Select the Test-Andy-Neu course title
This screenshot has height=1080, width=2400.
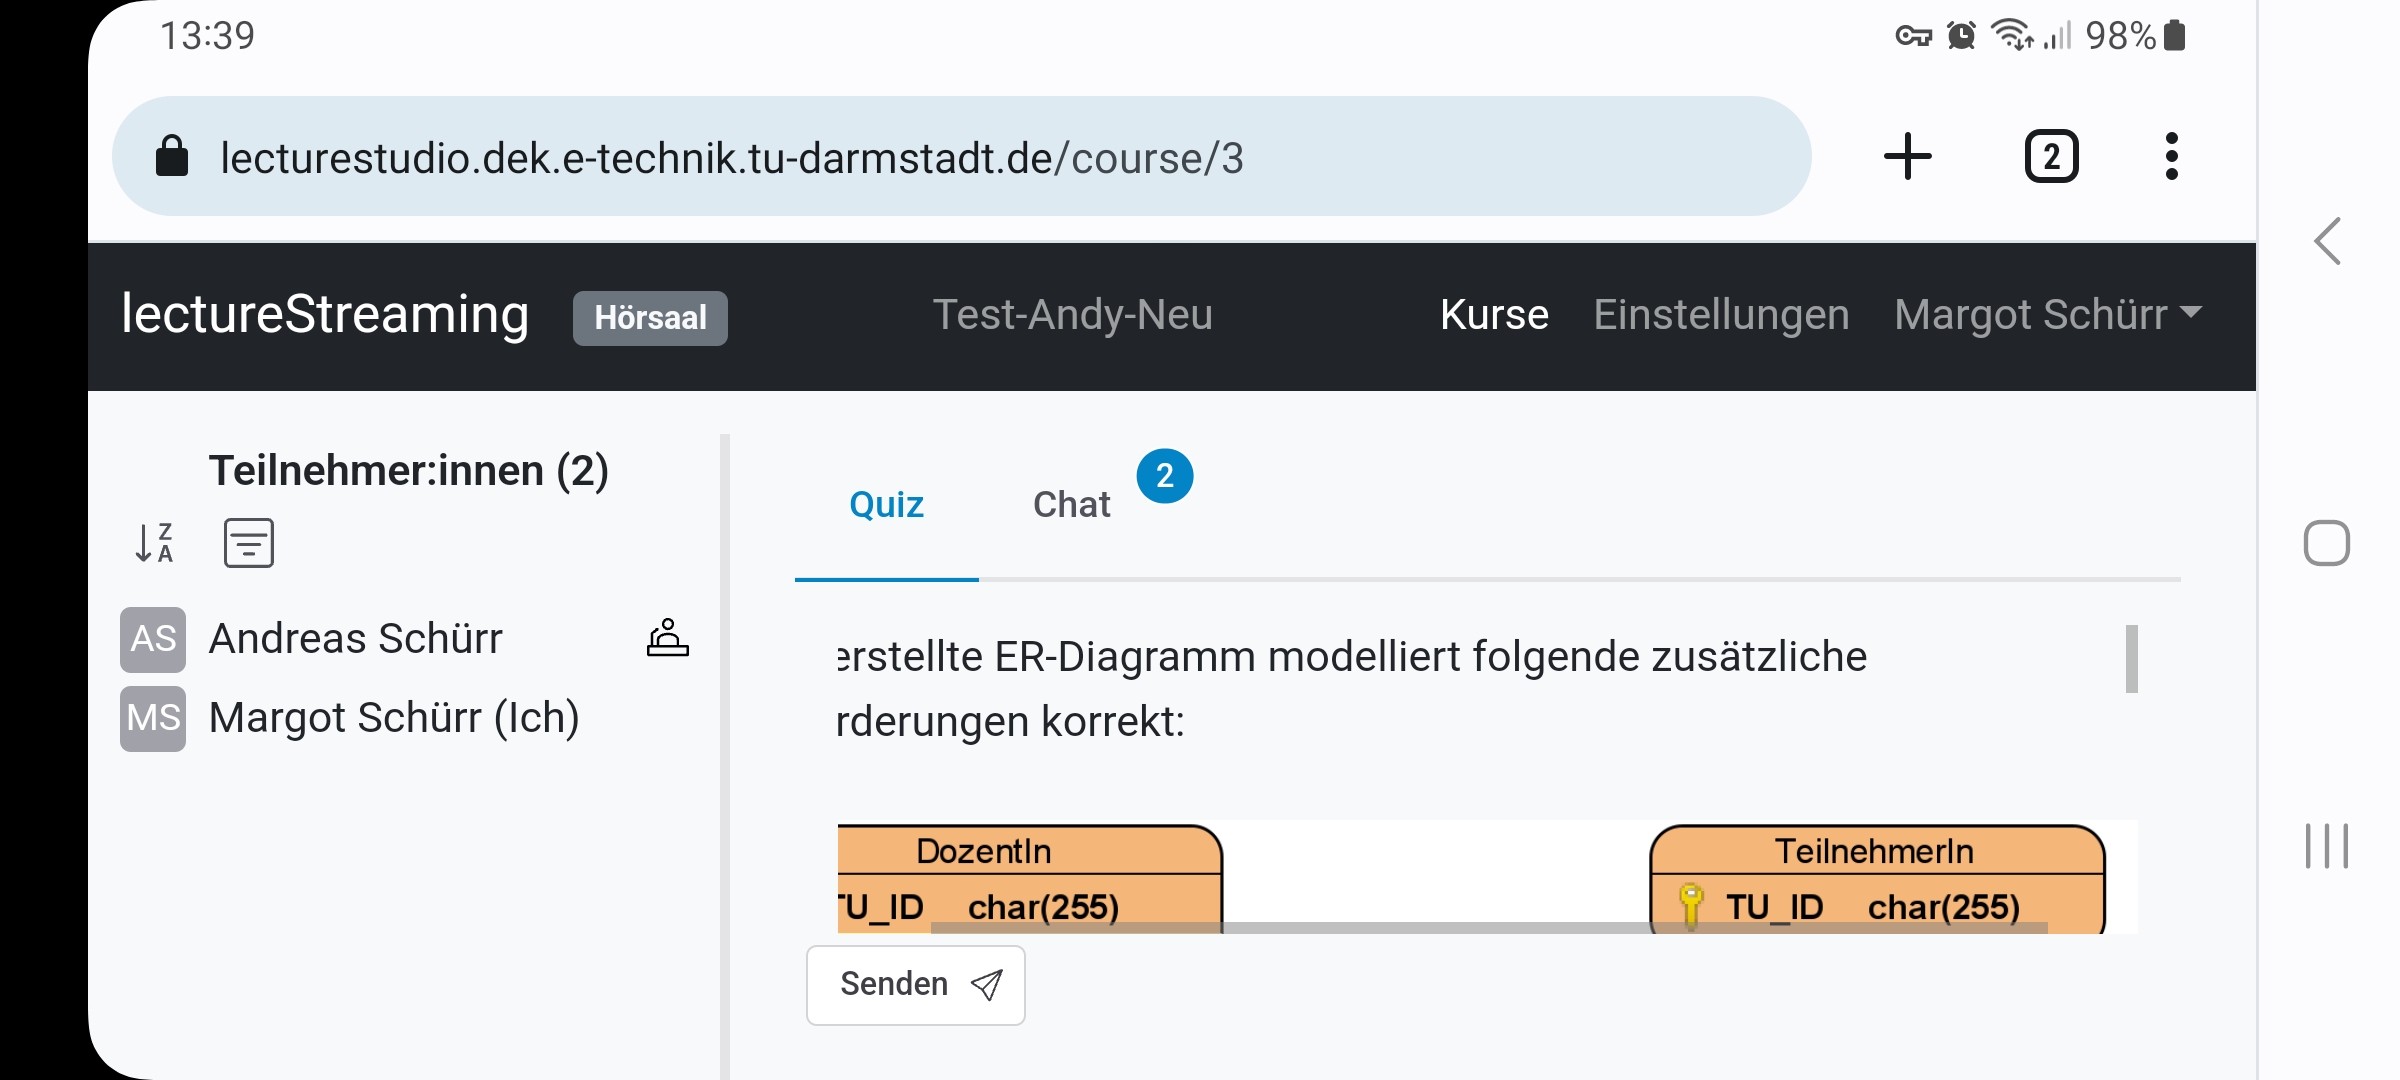(1074, 315)
